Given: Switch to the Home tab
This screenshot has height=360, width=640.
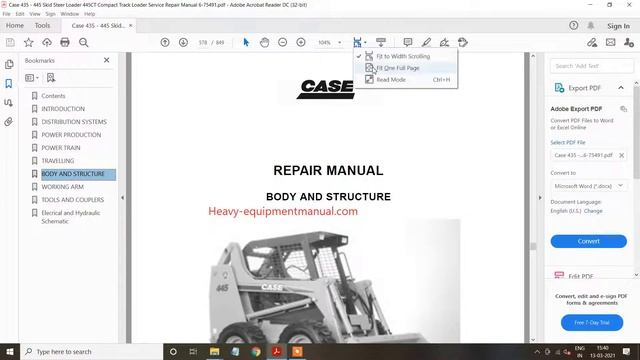Looking at the screenshot, I should pos(15,25).
